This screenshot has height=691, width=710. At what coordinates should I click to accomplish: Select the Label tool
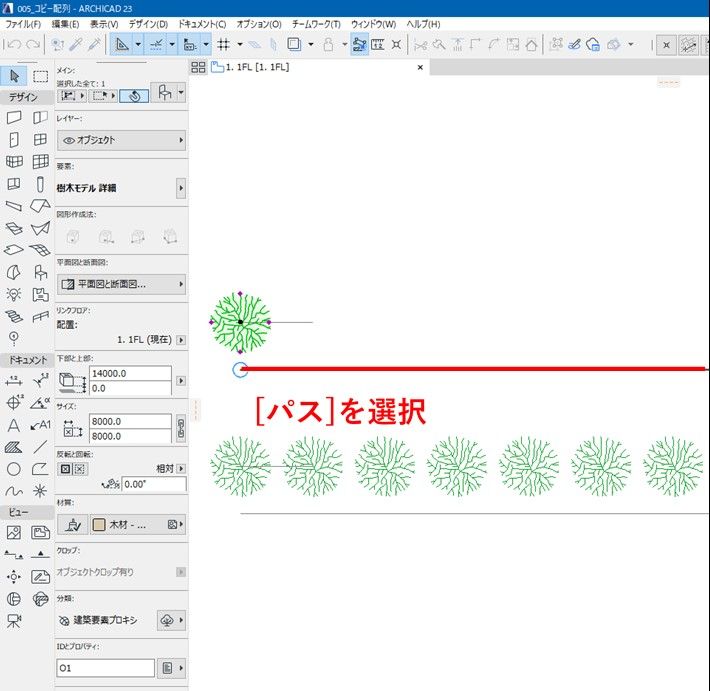click(x=40, y=425)
